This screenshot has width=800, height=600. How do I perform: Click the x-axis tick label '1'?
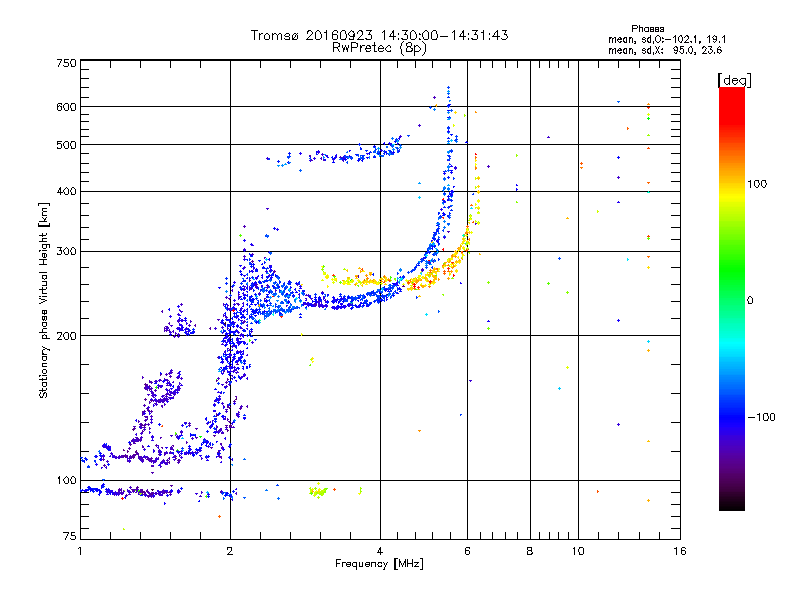80,551
